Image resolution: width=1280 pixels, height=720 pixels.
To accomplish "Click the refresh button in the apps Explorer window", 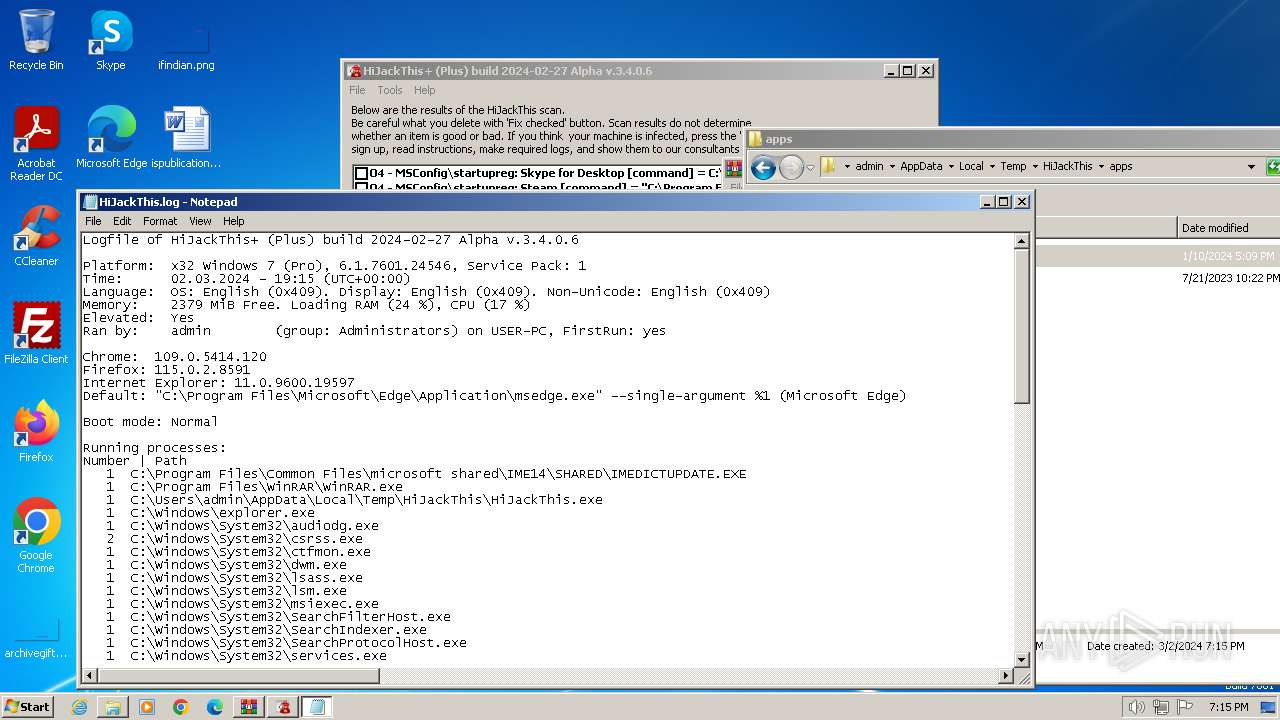I will (x=1273, y=167).
